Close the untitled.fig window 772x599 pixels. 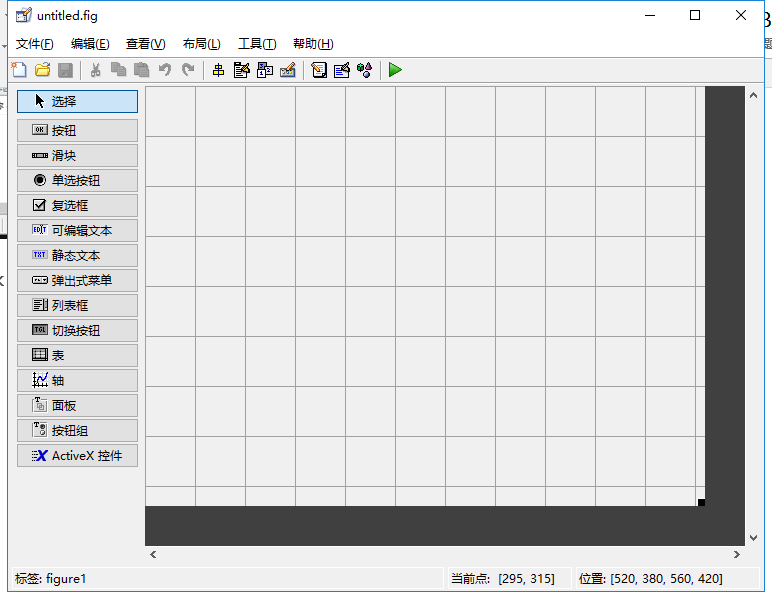click(740, 15)
